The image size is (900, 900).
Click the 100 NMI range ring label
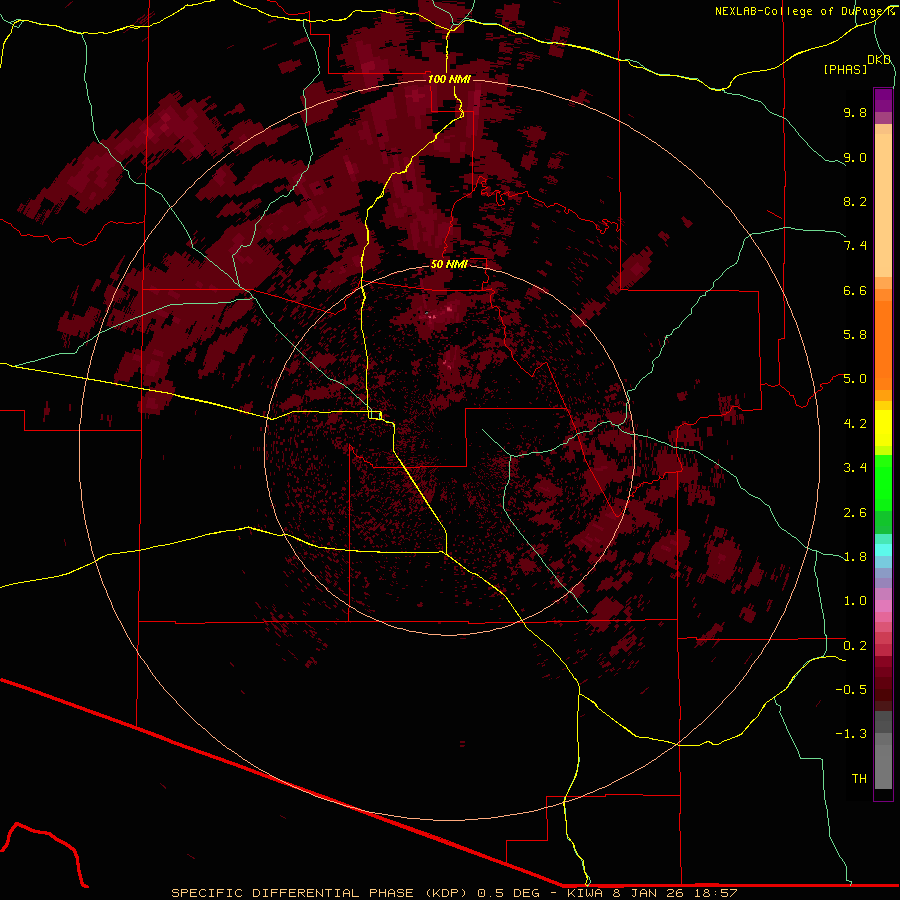coord(449,79)
